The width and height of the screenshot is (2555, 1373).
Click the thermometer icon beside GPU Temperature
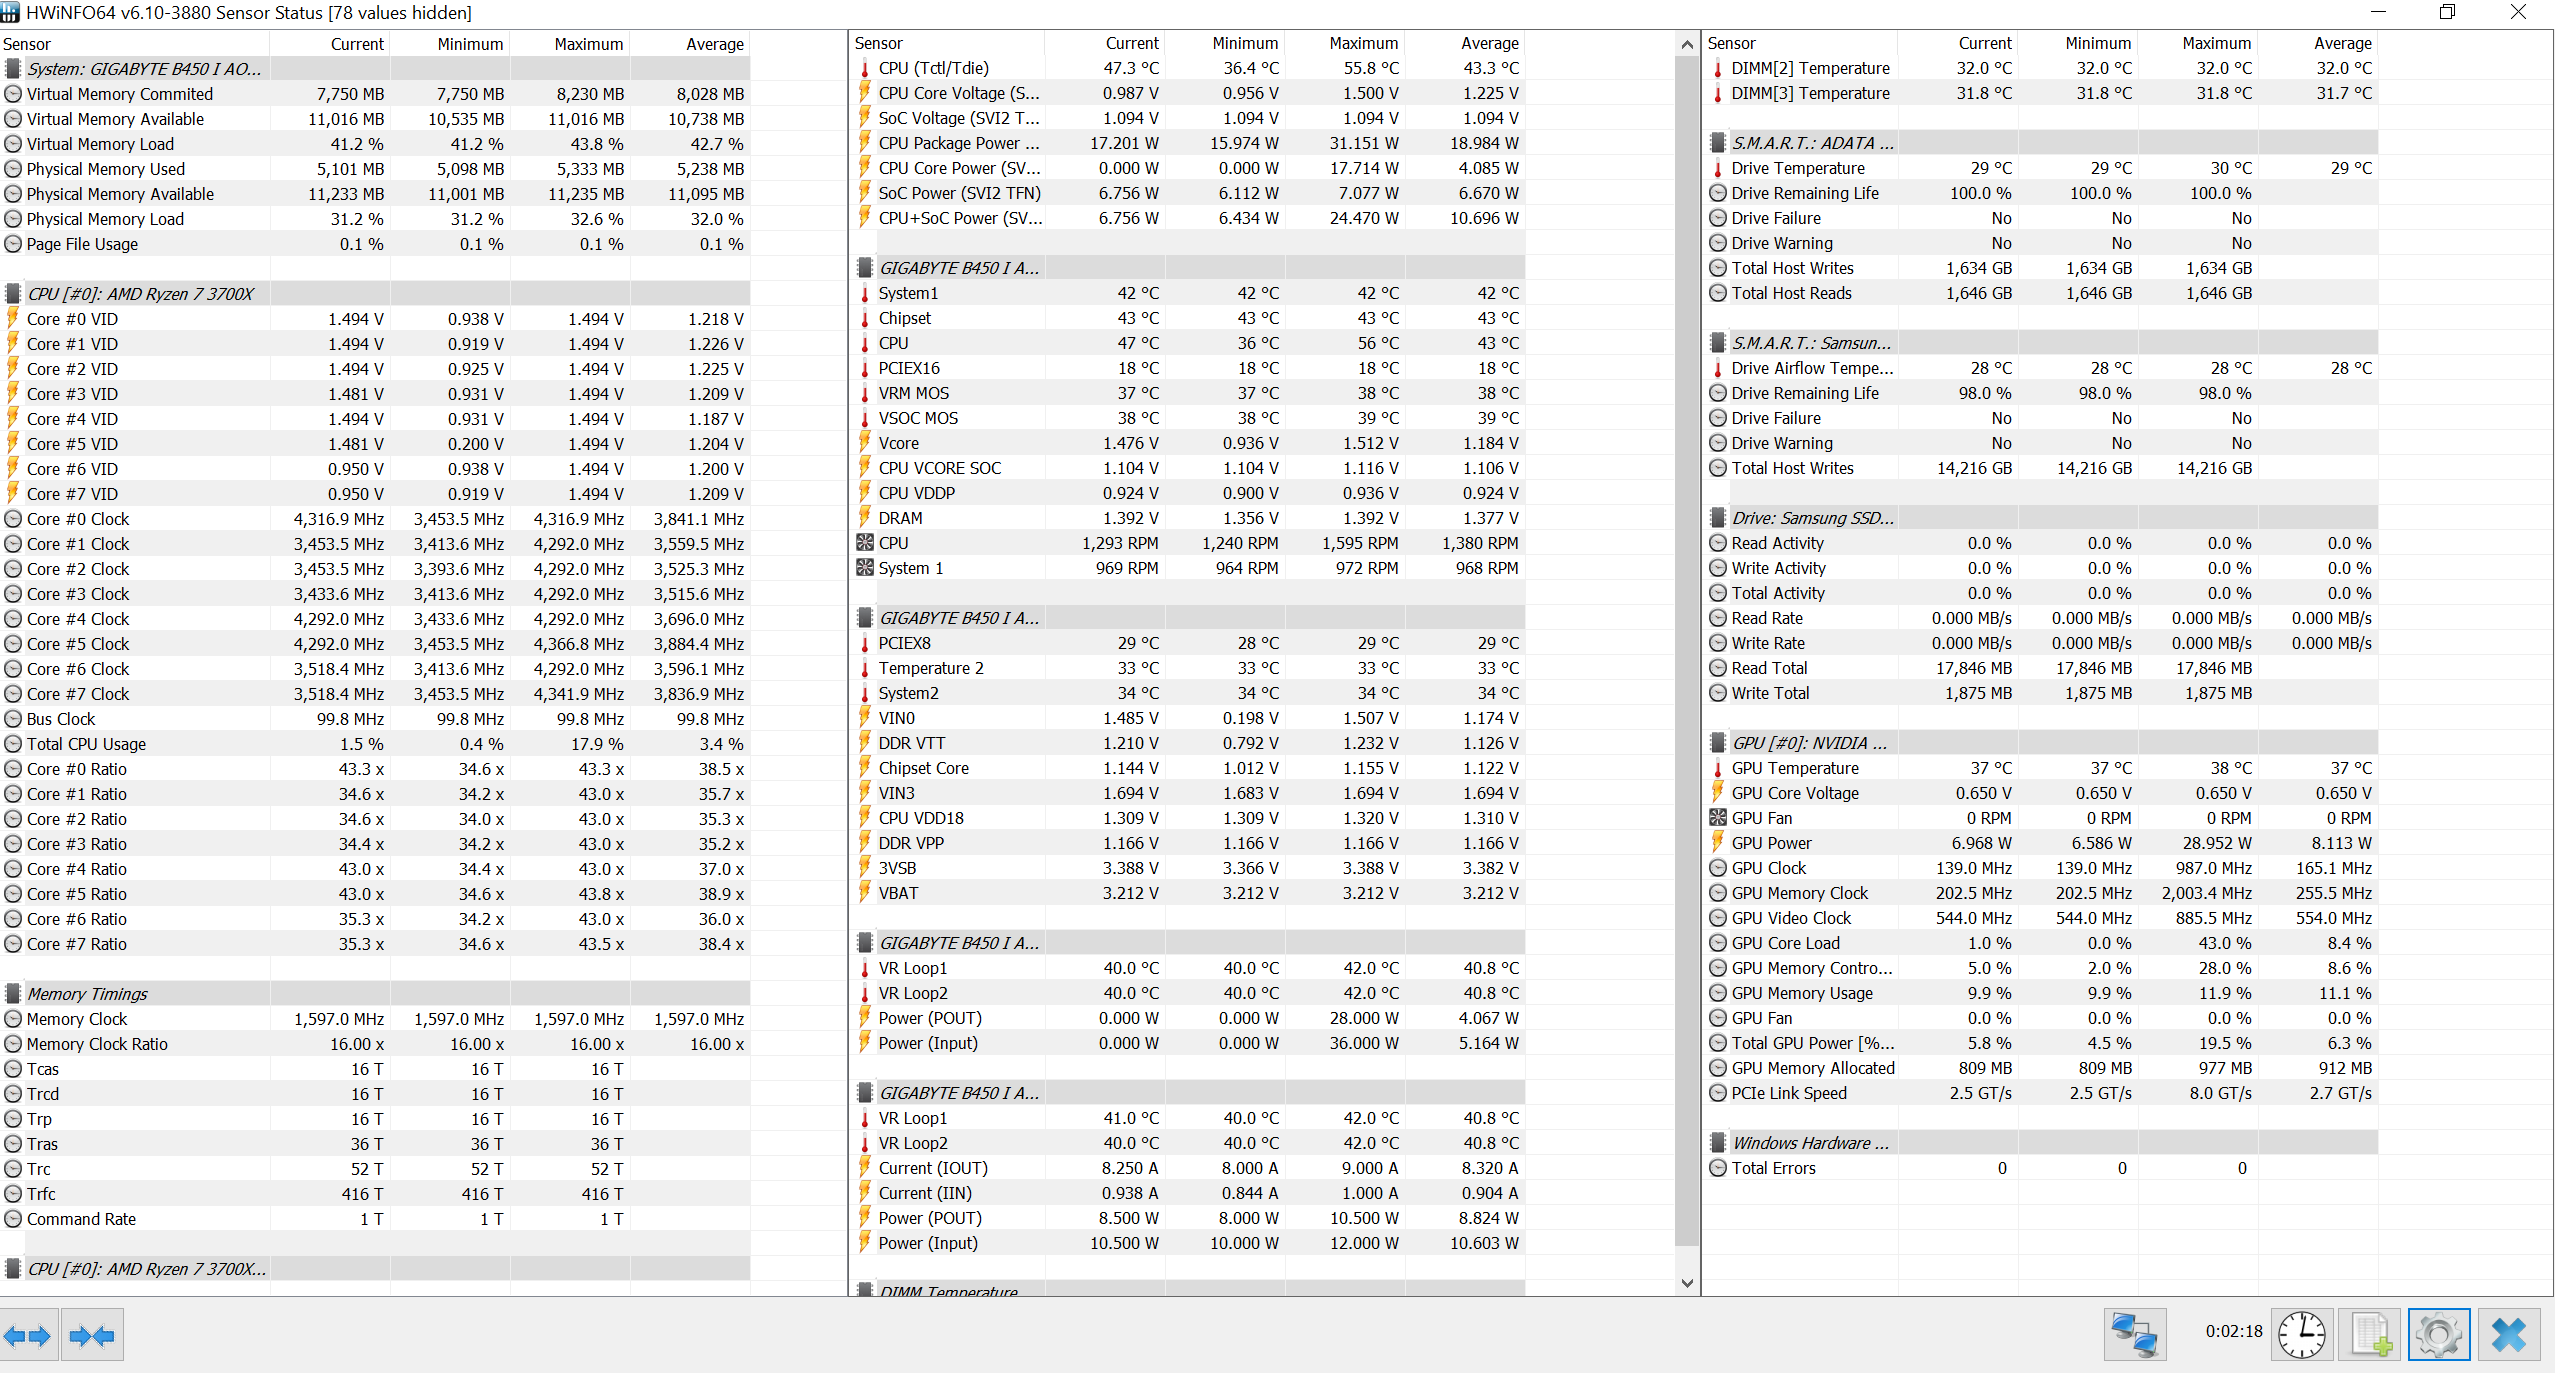(1718, 768)
